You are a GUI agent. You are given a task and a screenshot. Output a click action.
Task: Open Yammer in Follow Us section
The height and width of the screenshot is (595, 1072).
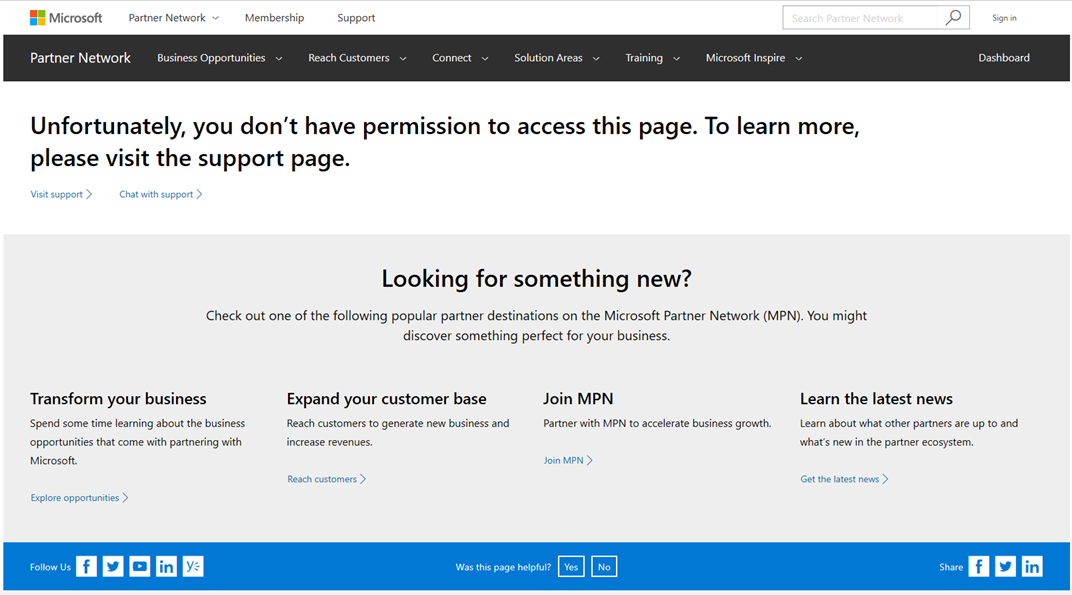point(193,566)
